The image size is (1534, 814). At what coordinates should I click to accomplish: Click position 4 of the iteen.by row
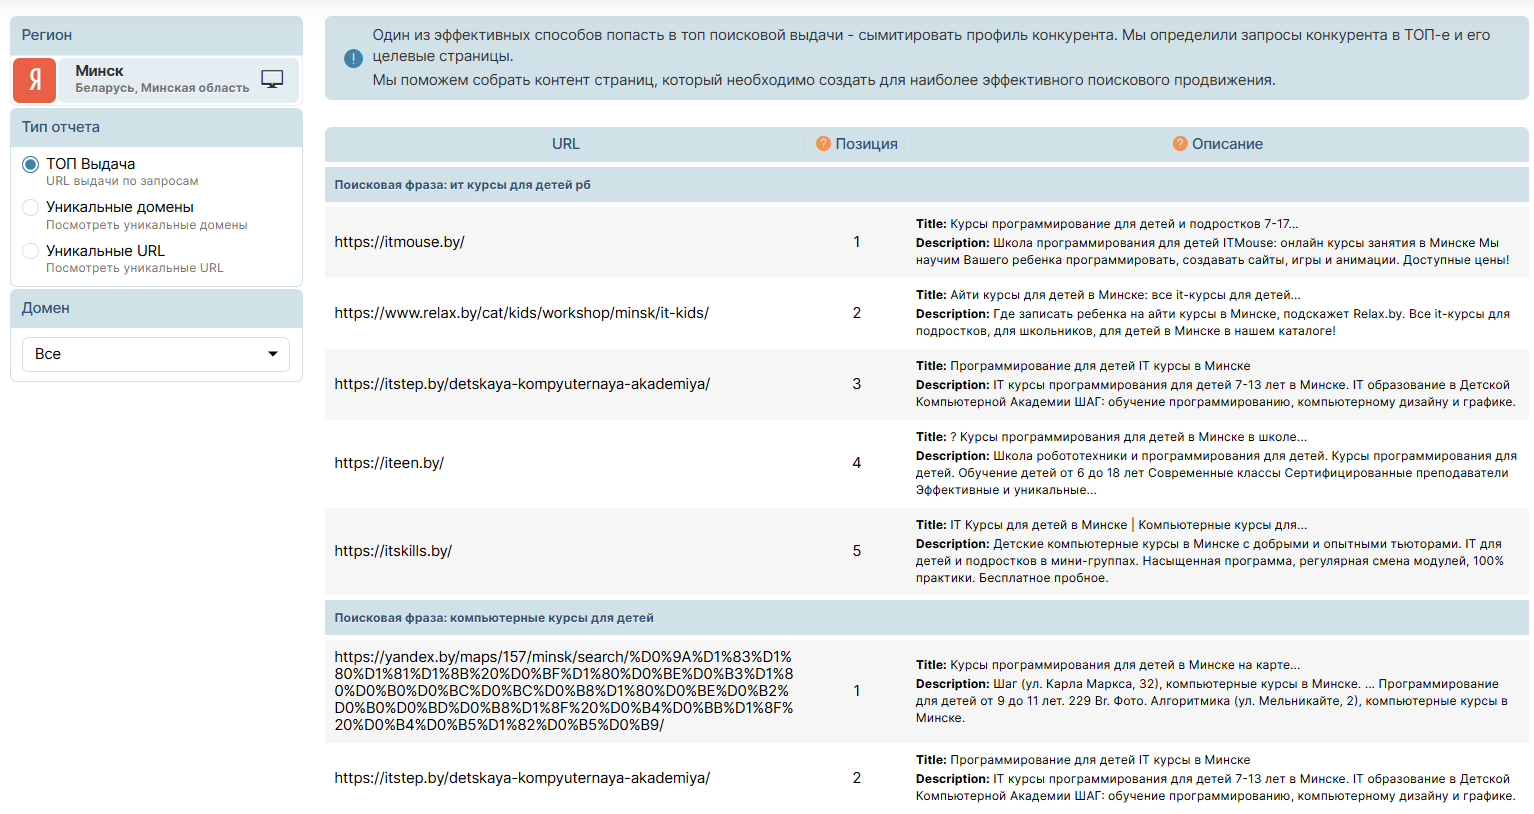pos(857,463)
